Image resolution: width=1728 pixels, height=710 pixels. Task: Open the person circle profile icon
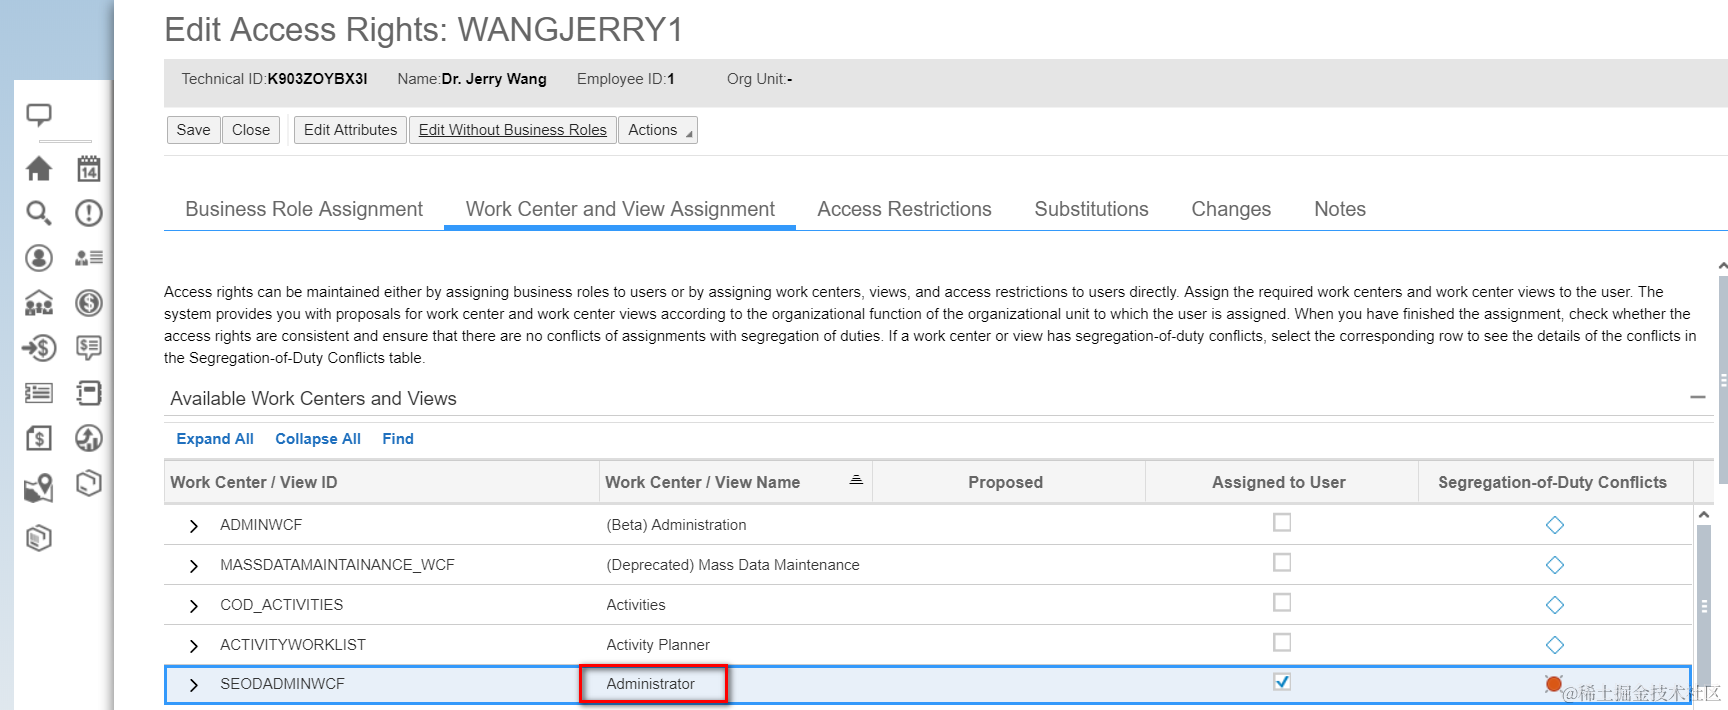pos(39,258)
